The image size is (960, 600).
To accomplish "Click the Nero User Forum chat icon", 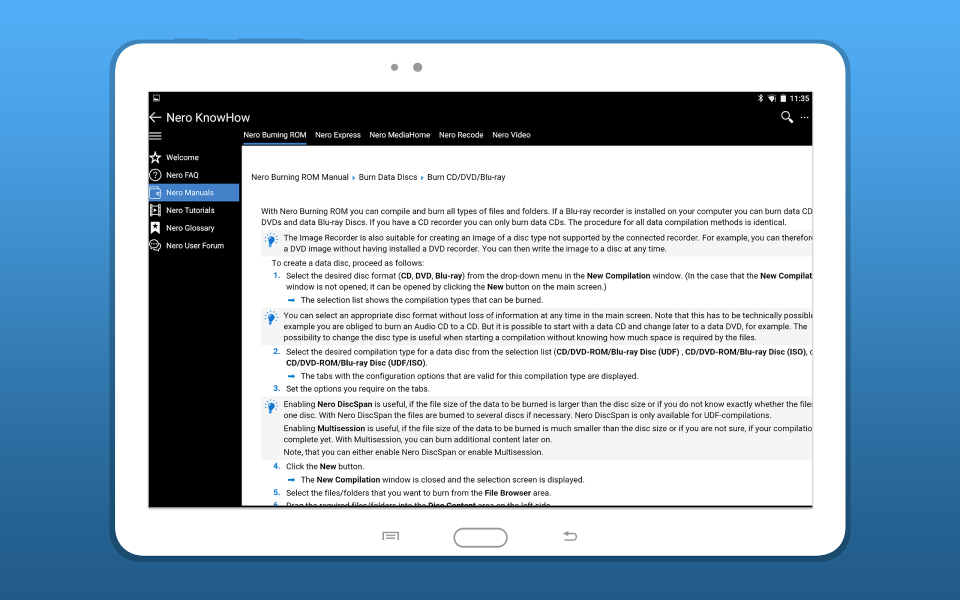I will 155,245.
